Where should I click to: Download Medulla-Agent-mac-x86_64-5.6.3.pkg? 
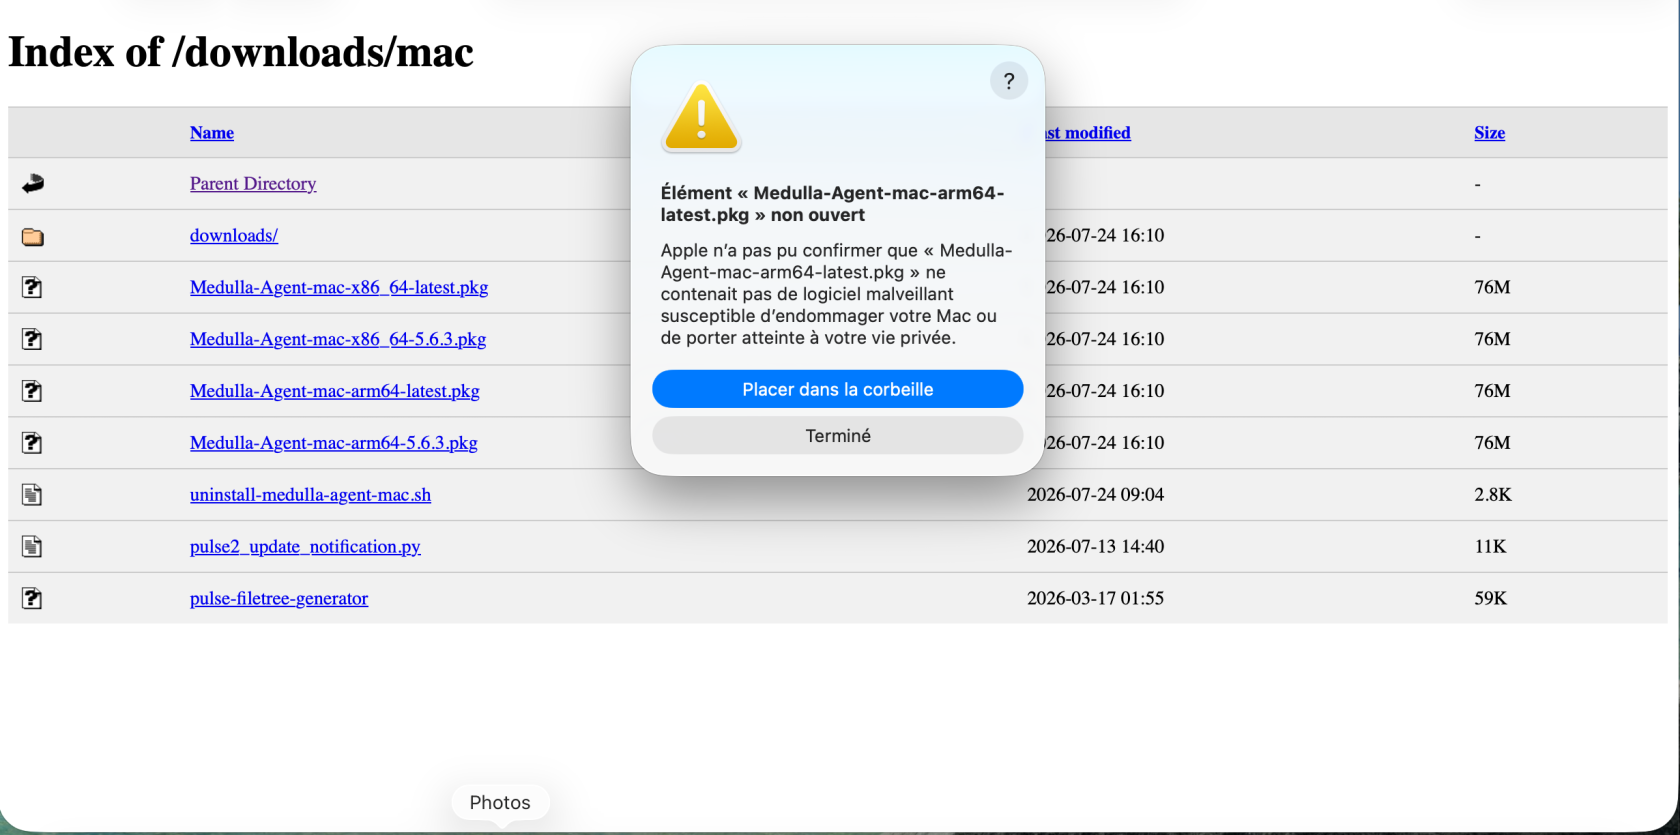coord(338,340)
